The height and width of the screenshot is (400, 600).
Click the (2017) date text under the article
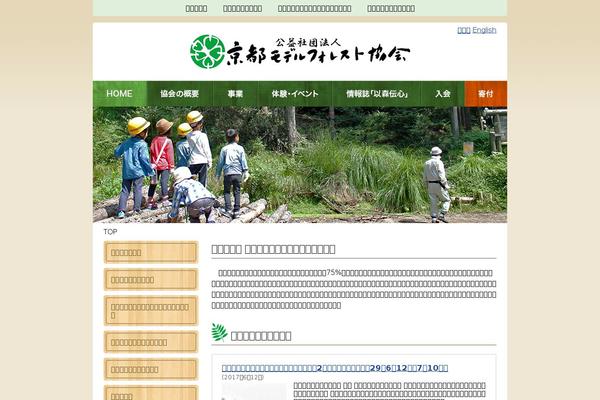[x=243, y=377]
